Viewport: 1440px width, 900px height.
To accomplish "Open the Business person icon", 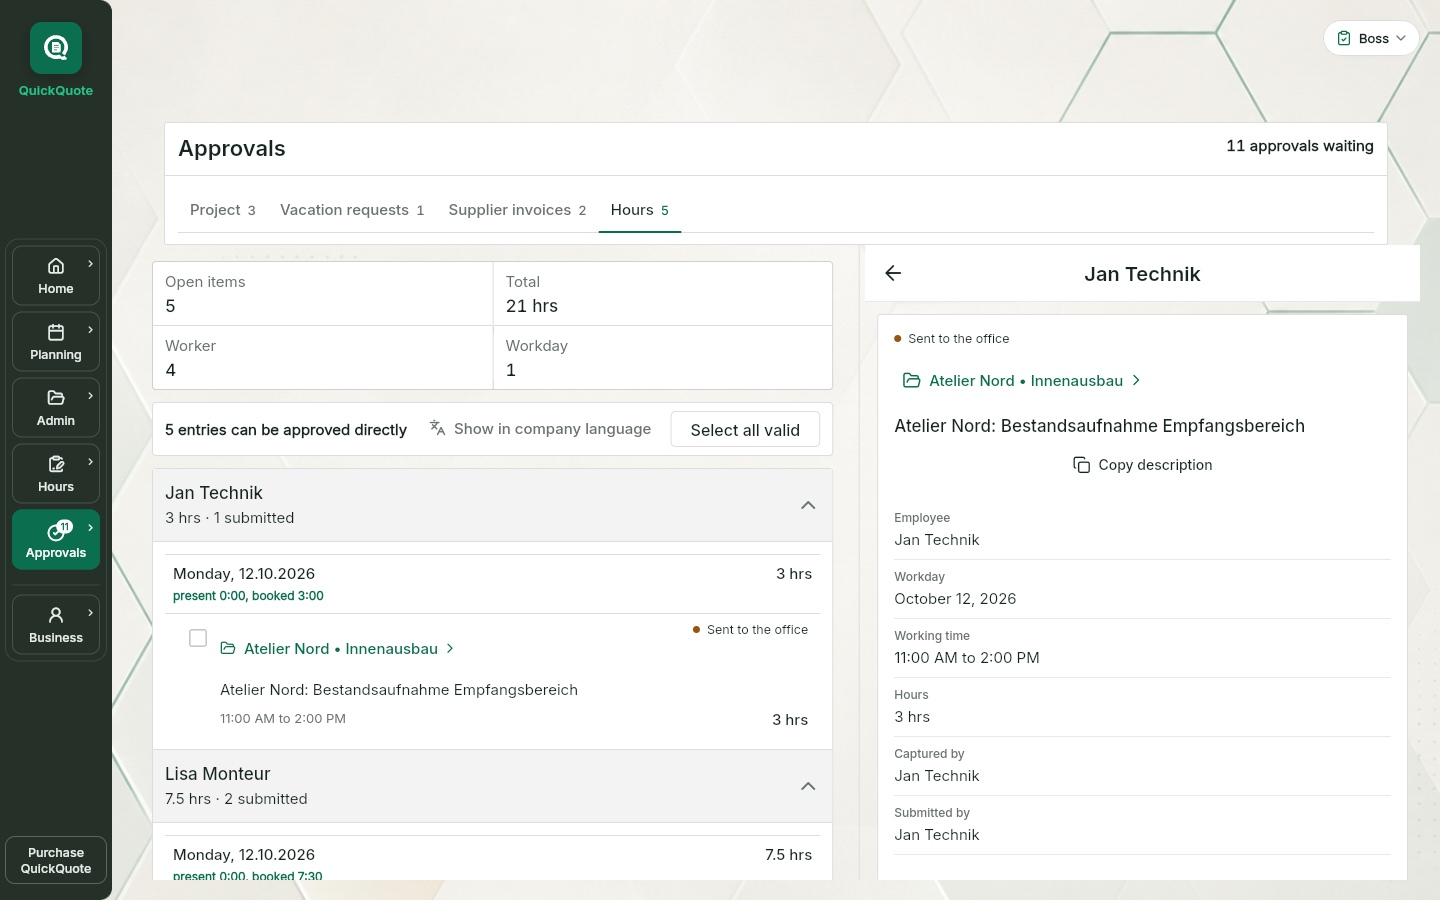I will click(56, 615).
